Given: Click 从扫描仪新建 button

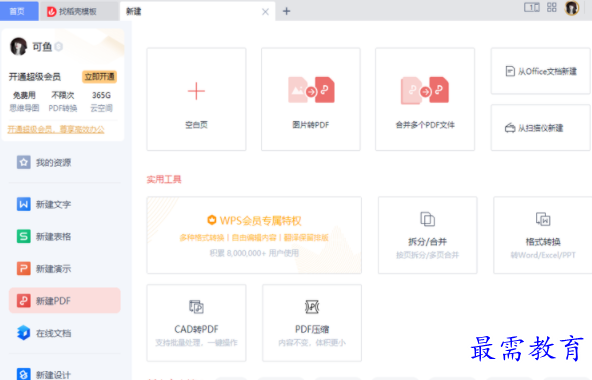Looking at the screenshot, I should point(540,128).
